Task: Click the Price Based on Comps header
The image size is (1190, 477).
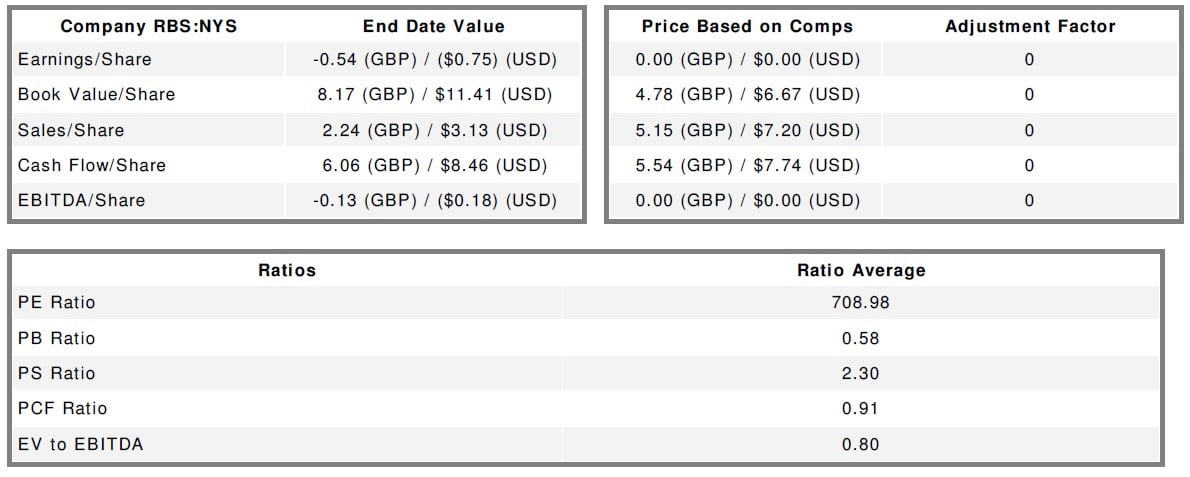Action: point(747,26)
